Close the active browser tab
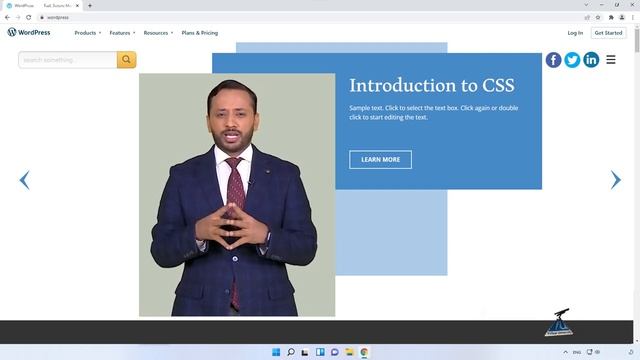The height and width of the screenshot is (360, 640). [78, 6]
